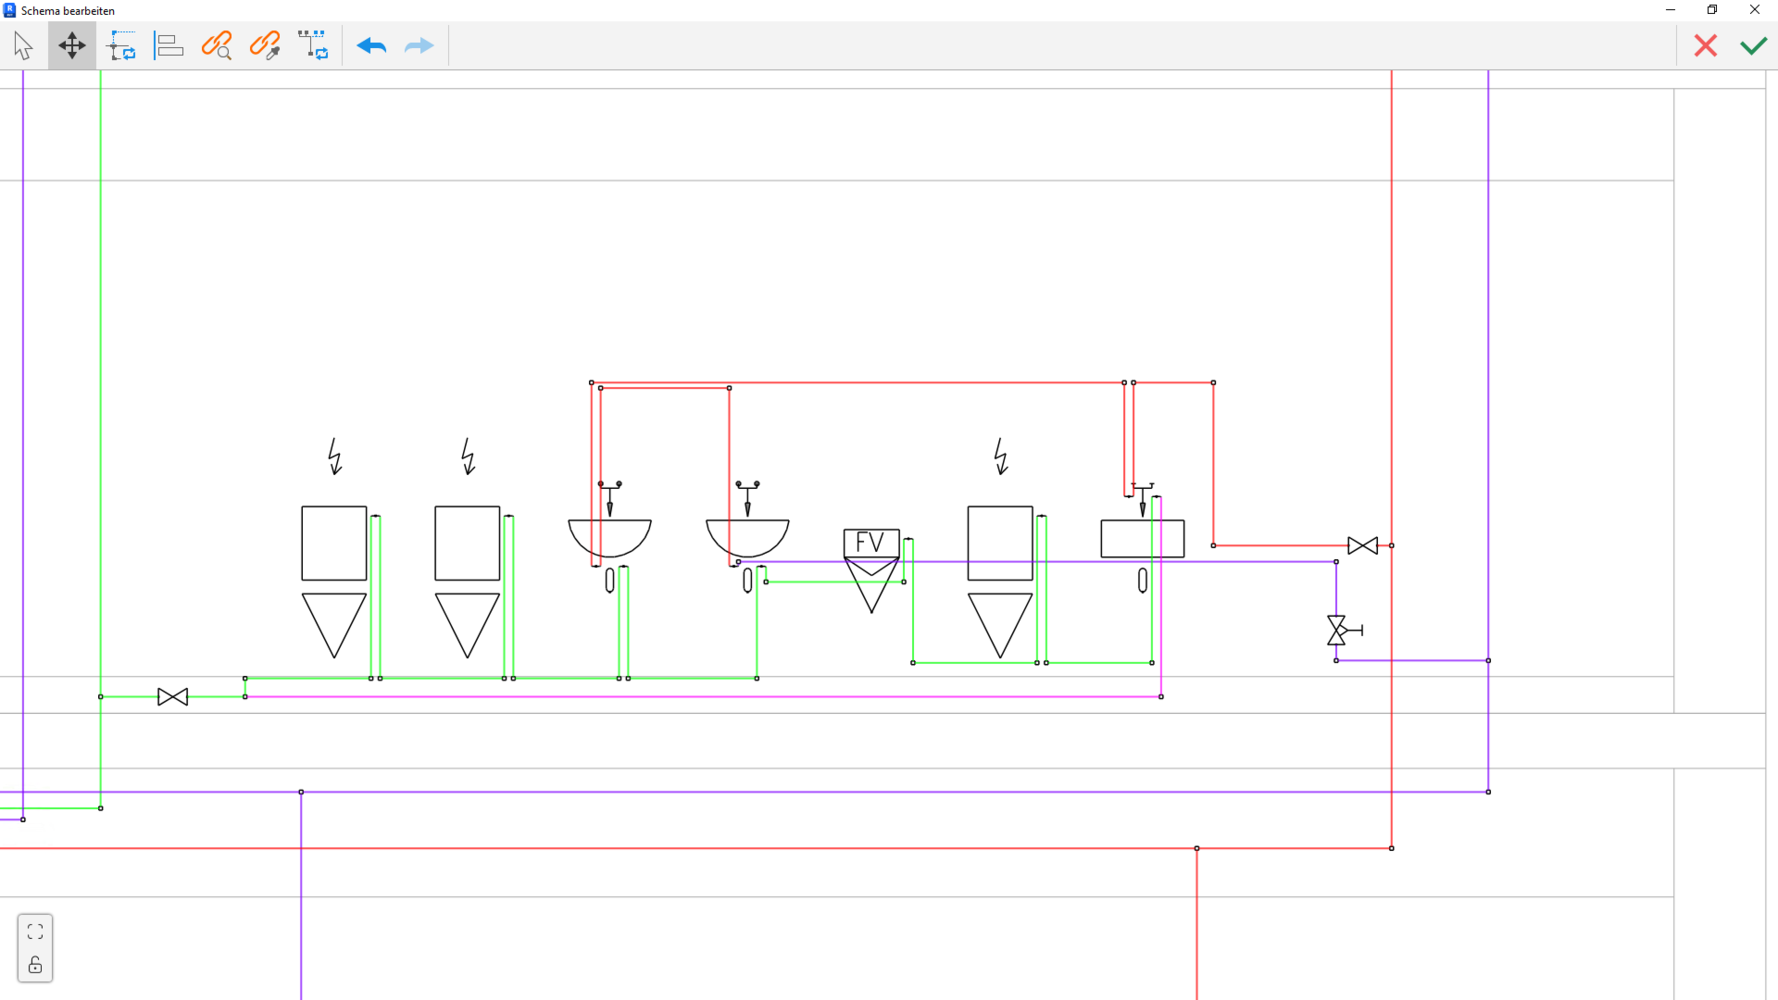The image size is (1778, 1000).
Task: Select the link eyedropper tool
Action: point(265,46)
